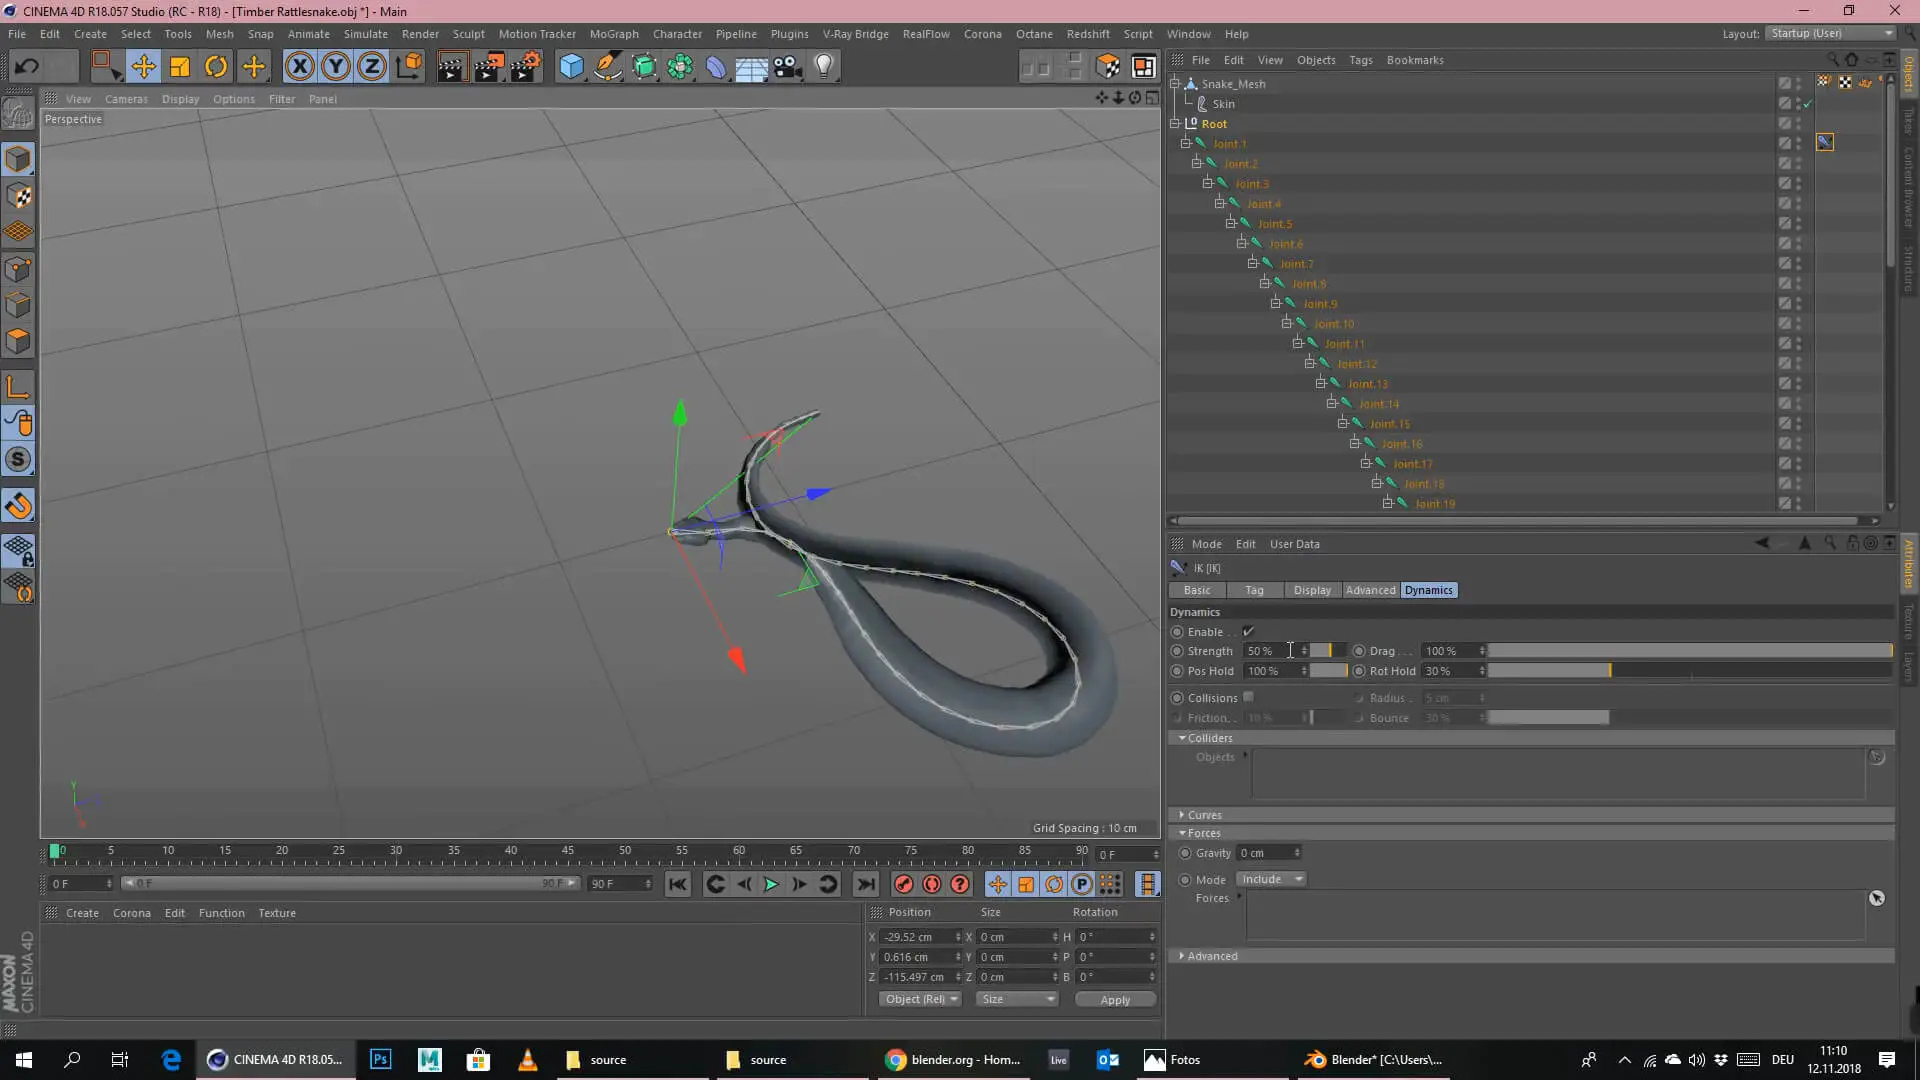Select the Texture mode icon

[x=18, y=196]
